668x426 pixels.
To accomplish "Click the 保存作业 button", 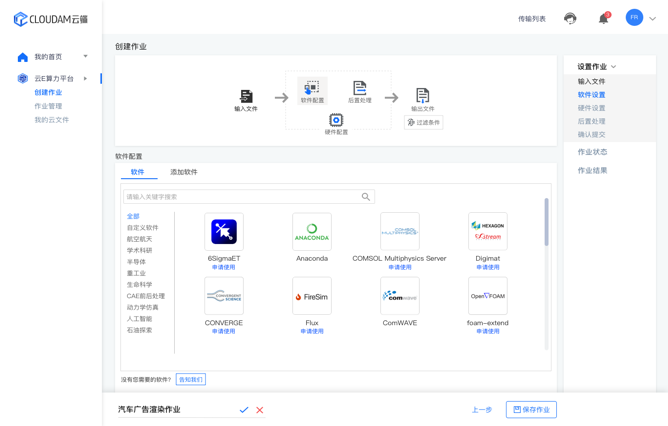I will pos(531,409).
